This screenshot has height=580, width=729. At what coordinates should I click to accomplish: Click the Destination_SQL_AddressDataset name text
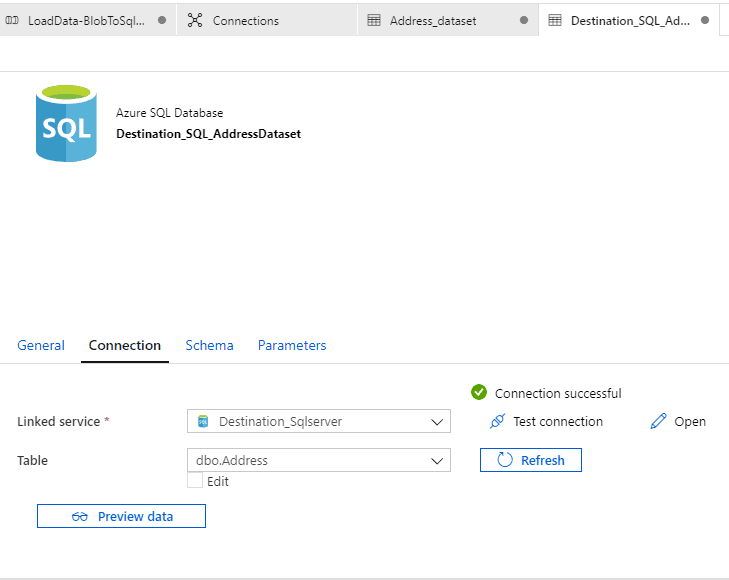point(208,134)
